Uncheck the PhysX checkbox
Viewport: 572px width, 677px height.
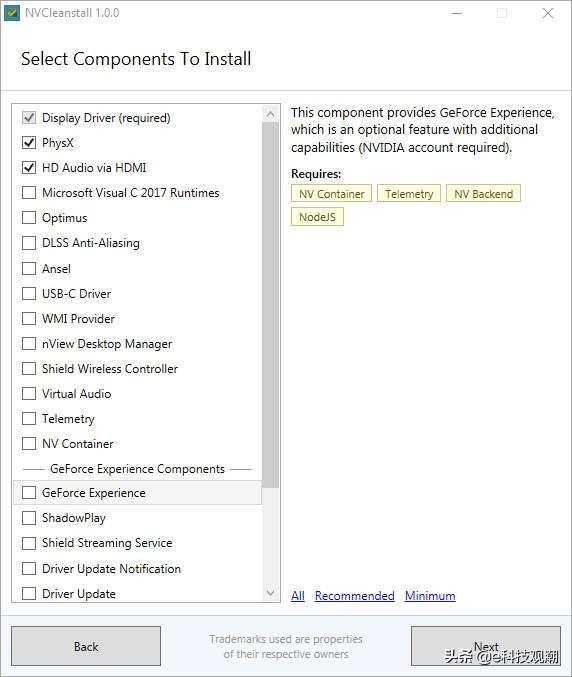click(29, 142)
